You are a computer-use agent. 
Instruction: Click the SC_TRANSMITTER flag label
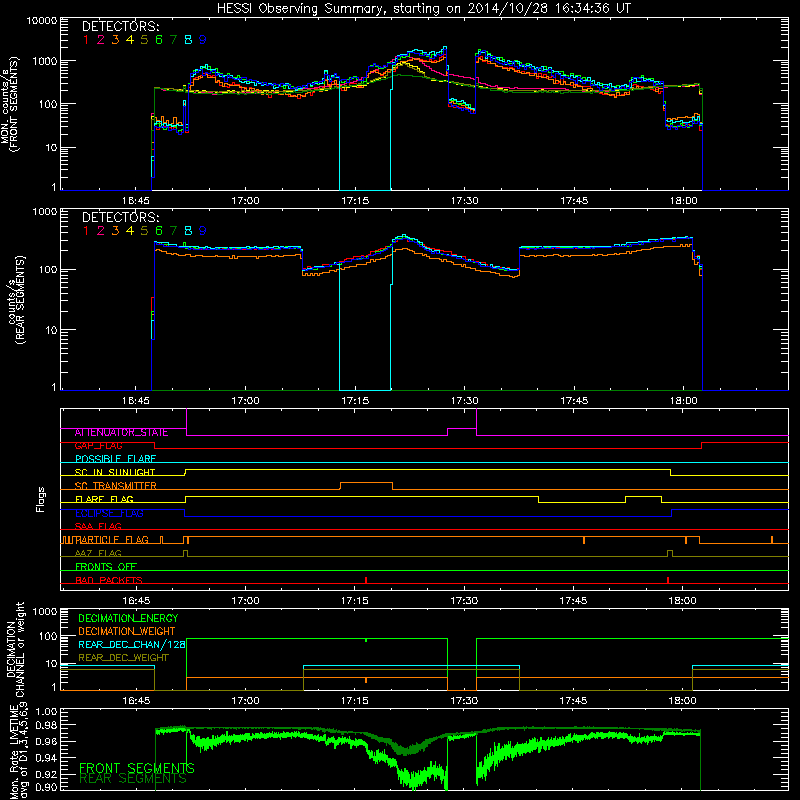[x=116, y=486]
